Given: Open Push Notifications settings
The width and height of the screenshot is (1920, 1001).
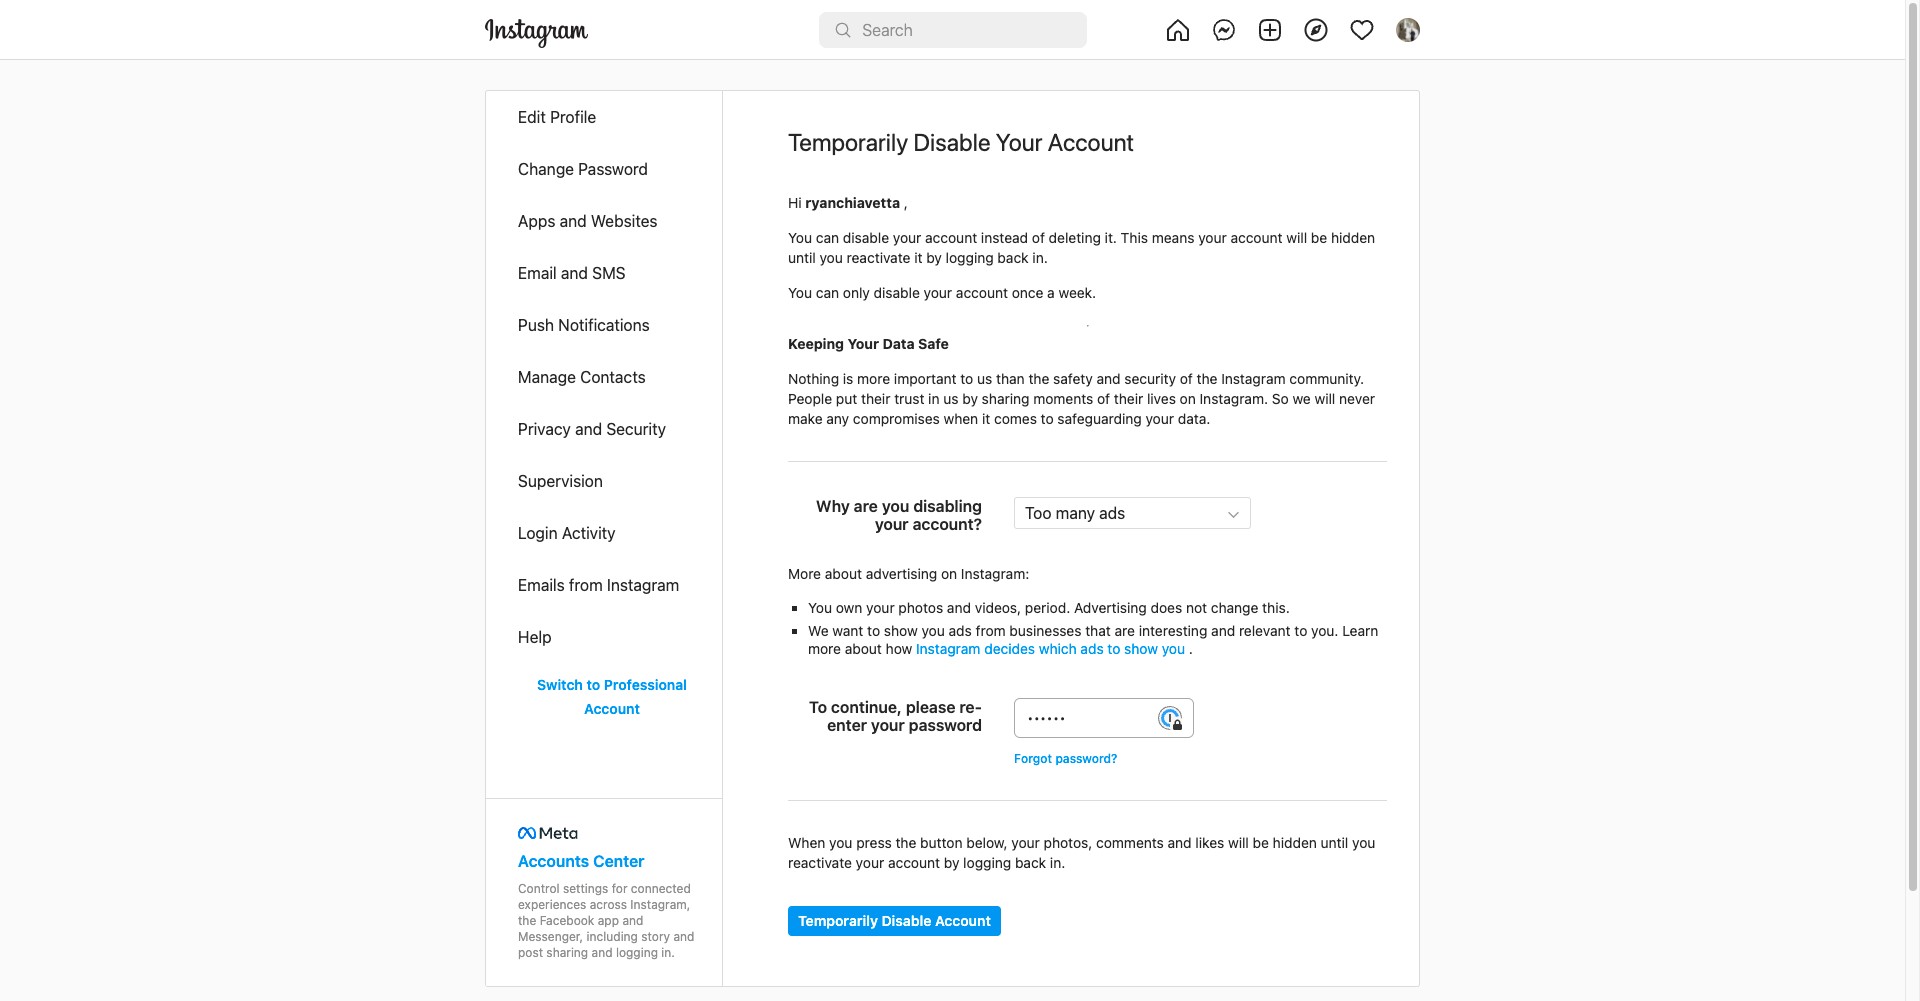Looking at the screenshot, I should click(x=583, y=326).
